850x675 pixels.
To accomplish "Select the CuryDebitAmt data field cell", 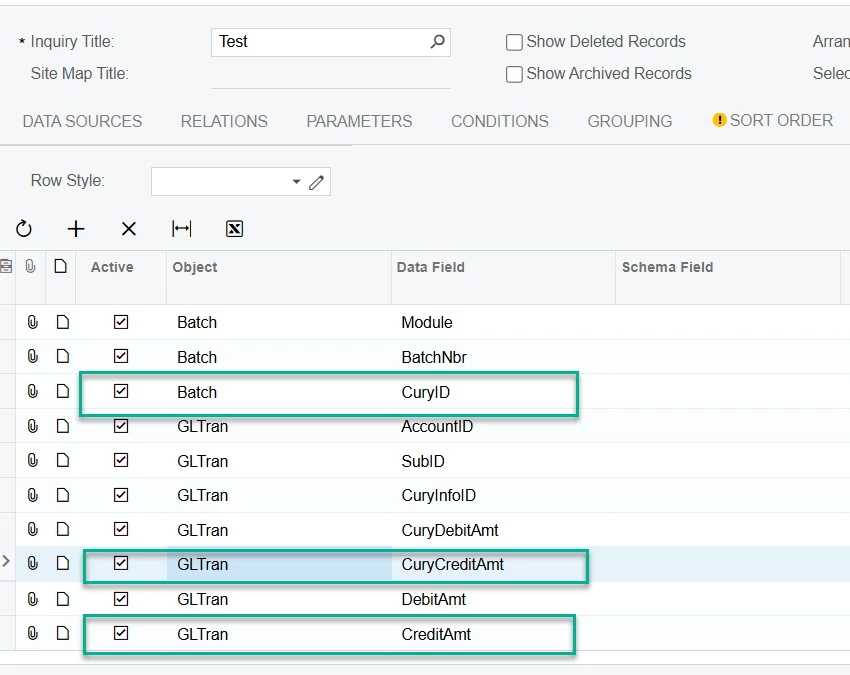I will click(x=450, y=530).
